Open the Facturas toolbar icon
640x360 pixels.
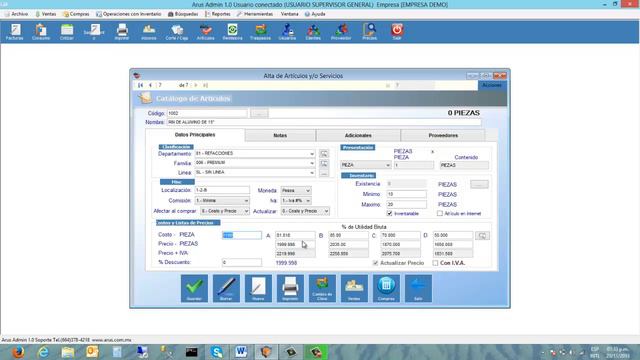click(15, 32)
